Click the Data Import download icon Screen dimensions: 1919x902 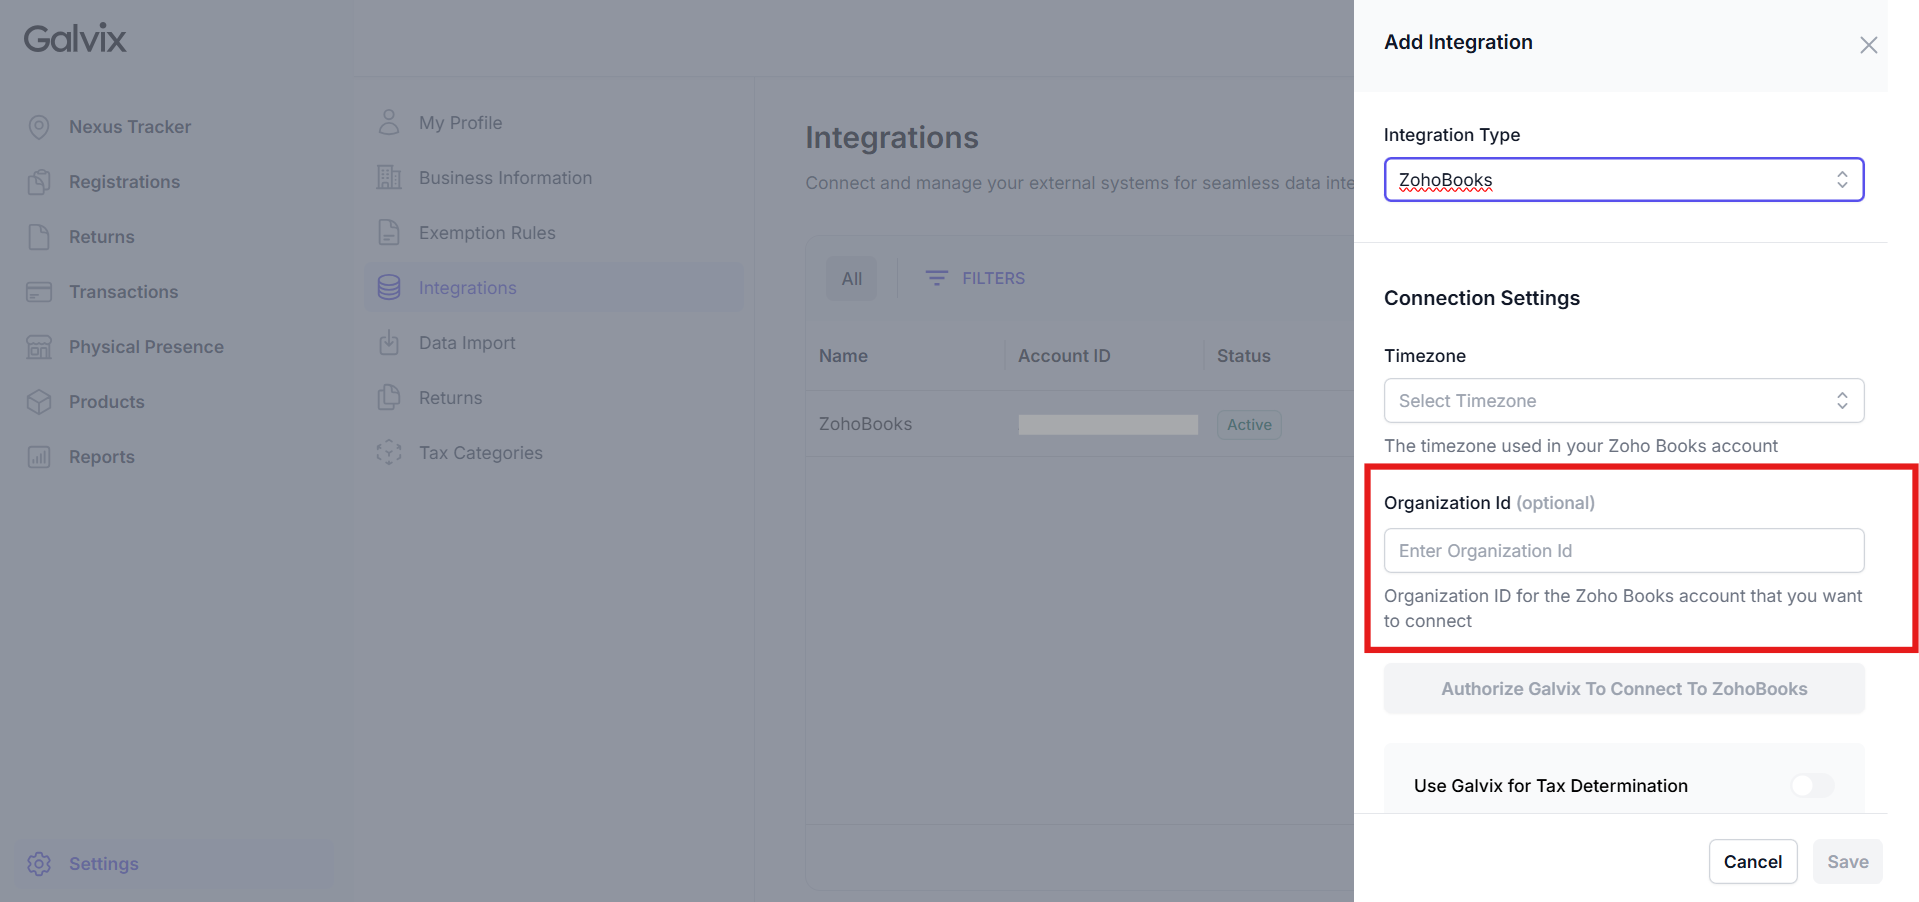(x=389, y=342)
